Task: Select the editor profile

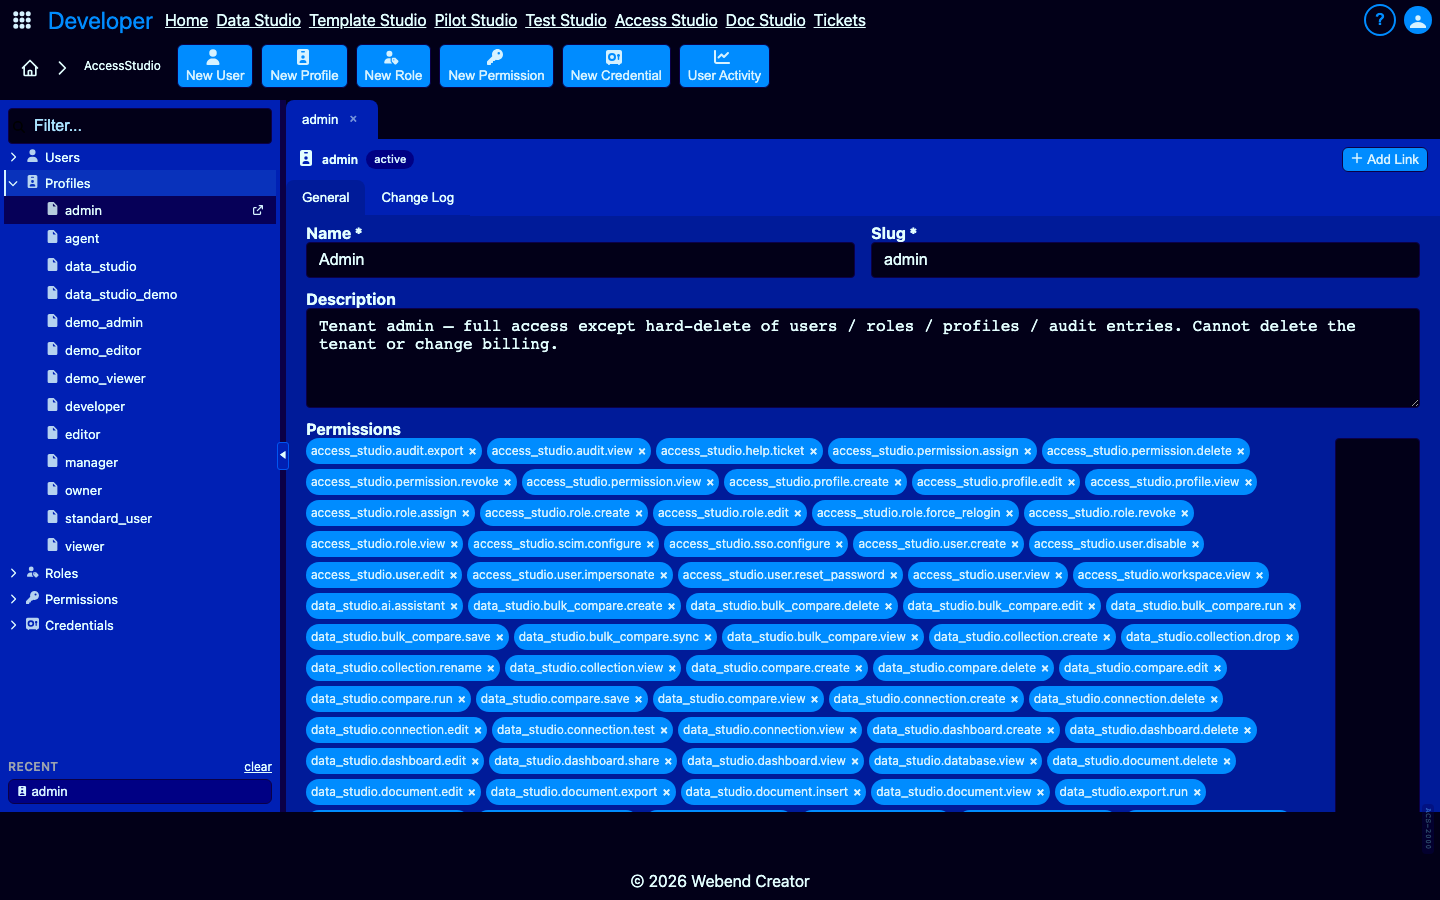Action: click(x=140, y=434)
